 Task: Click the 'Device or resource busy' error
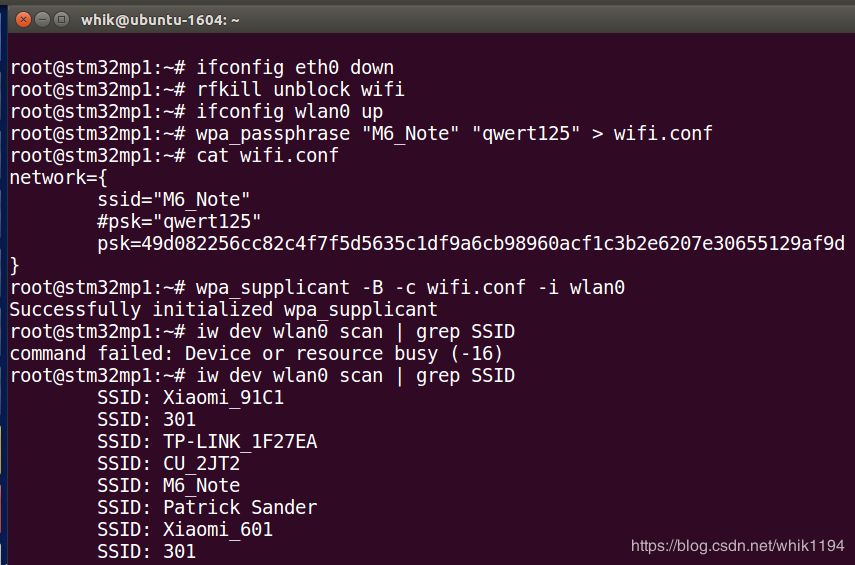256,353
